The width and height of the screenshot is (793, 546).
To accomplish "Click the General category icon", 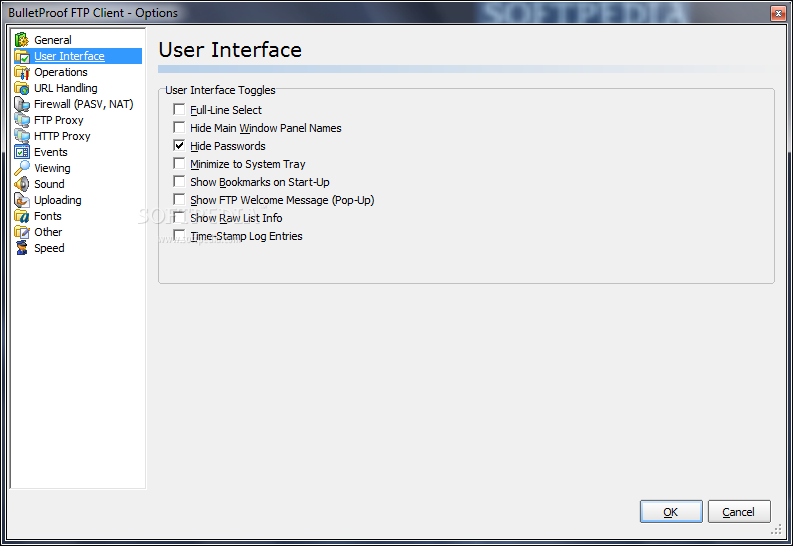I will tap(22, 39).
